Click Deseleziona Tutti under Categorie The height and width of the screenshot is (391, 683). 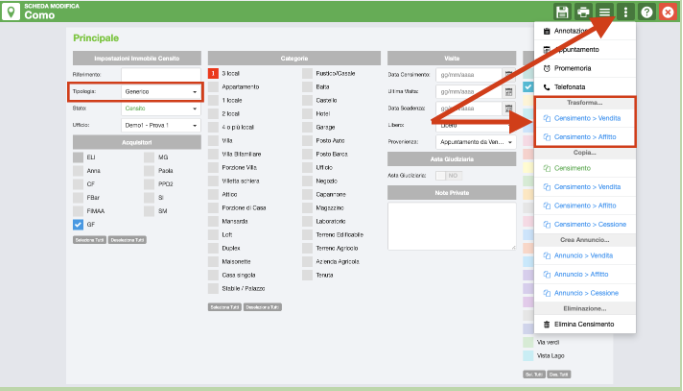(263, 307)
